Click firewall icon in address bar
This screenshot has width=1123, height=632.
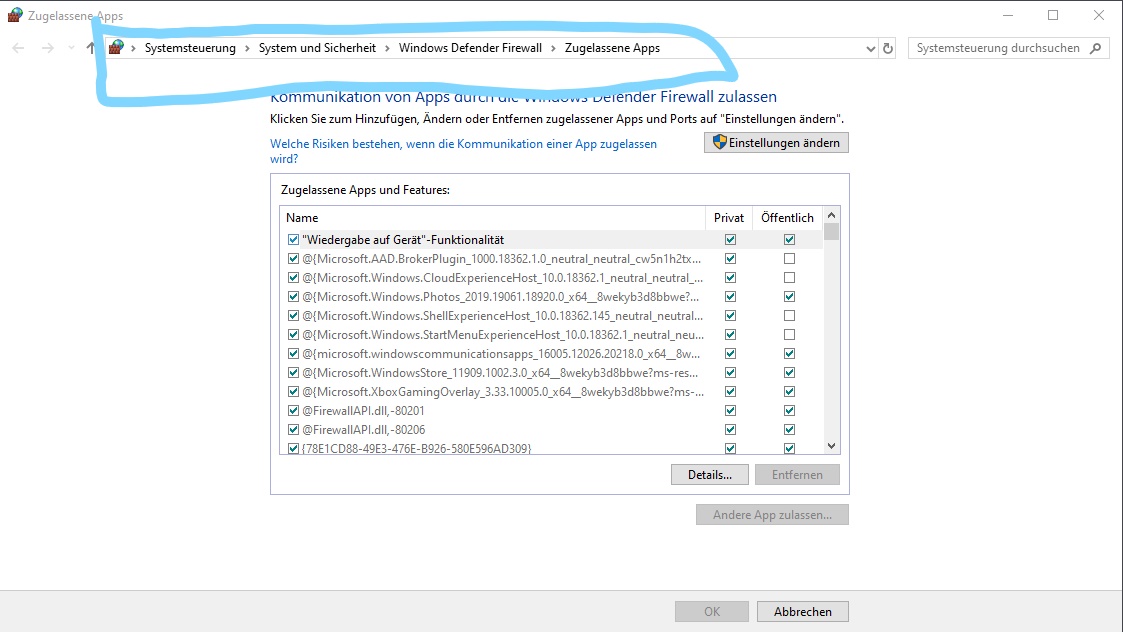coord(116,47)
